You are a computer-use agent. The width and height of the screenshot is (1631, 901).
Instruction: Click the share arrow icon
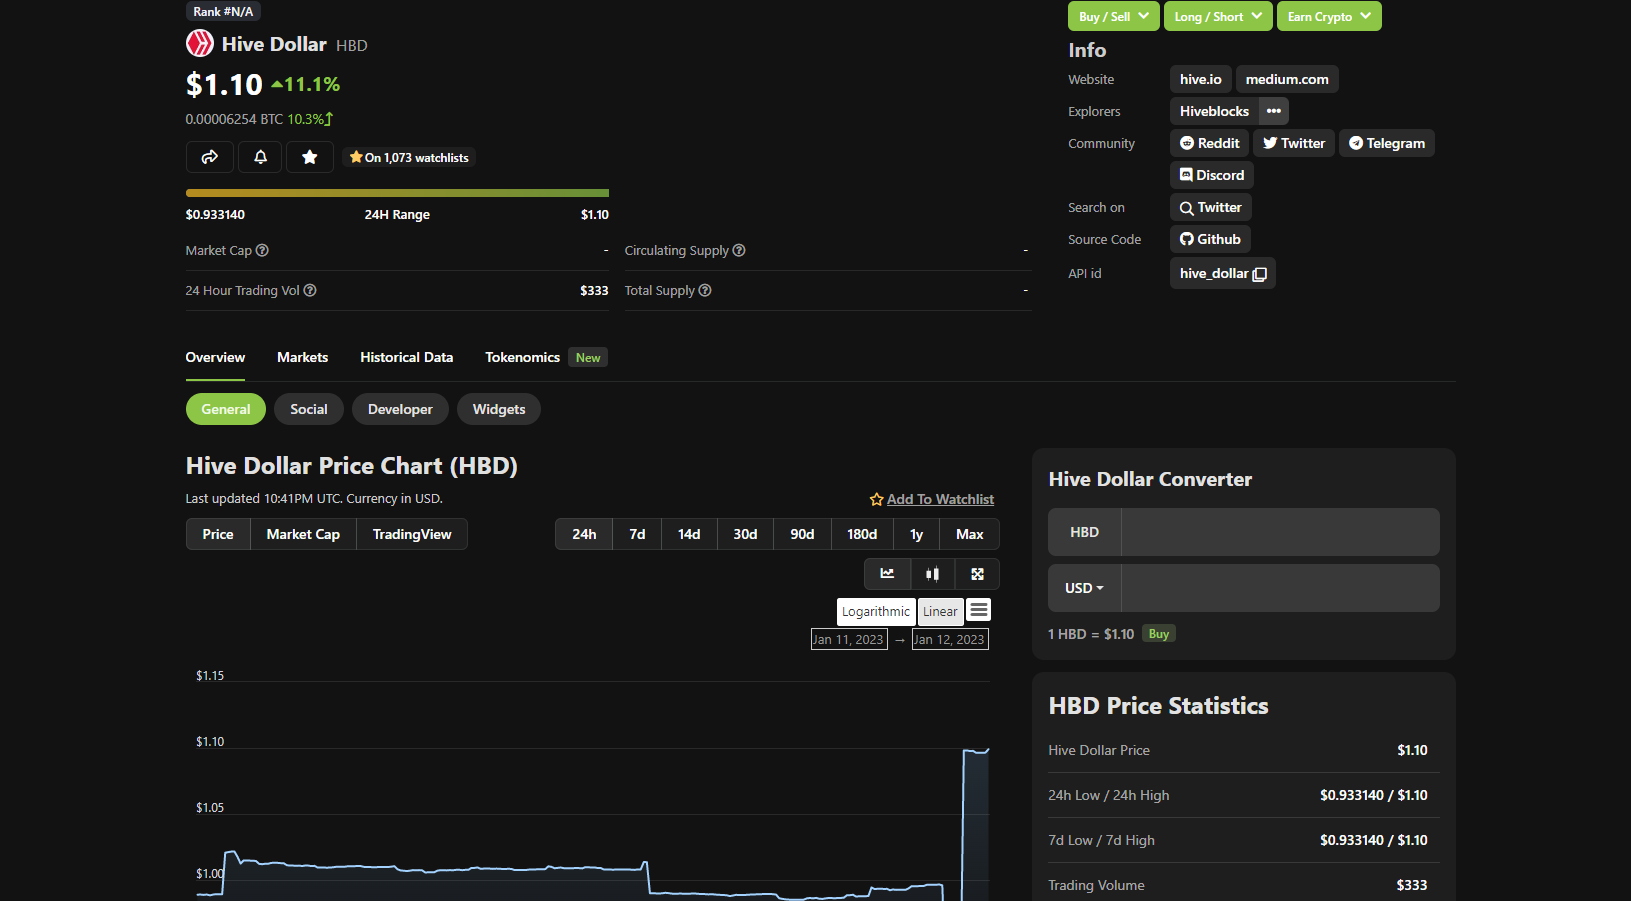pos(210,157)
